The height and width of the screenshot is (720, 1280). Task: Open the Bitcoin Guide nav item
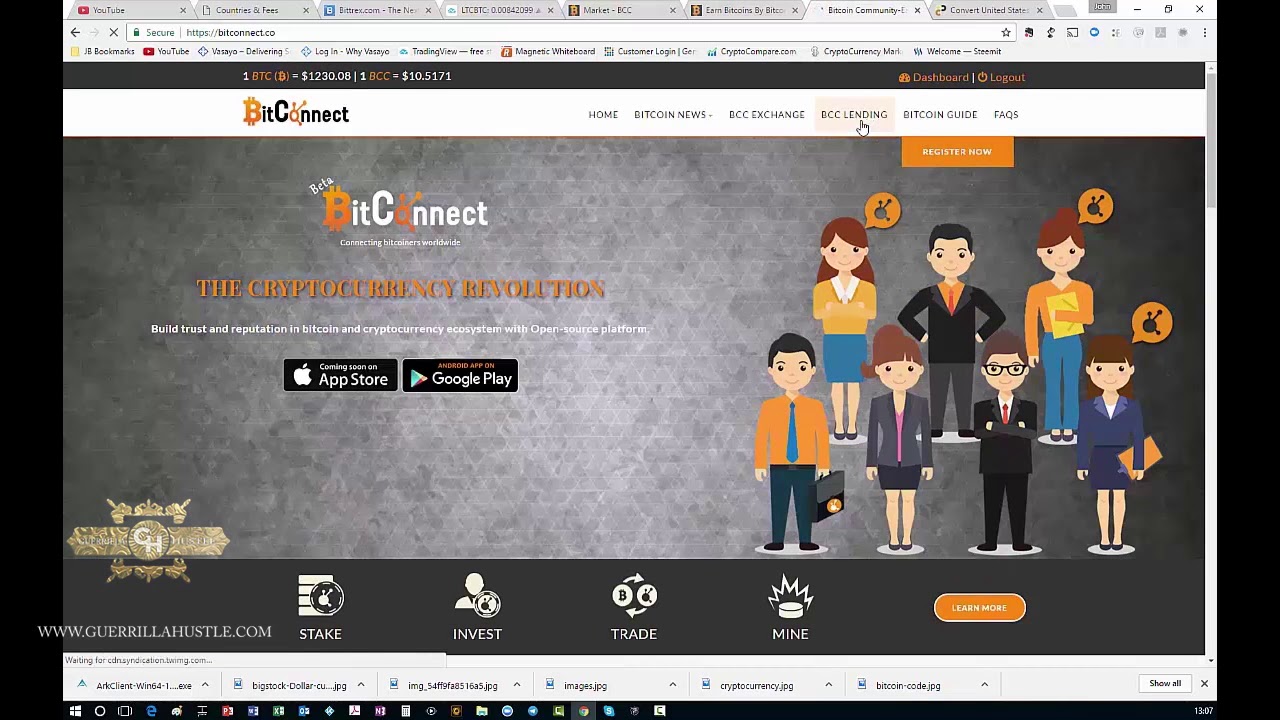click(940, 115)
